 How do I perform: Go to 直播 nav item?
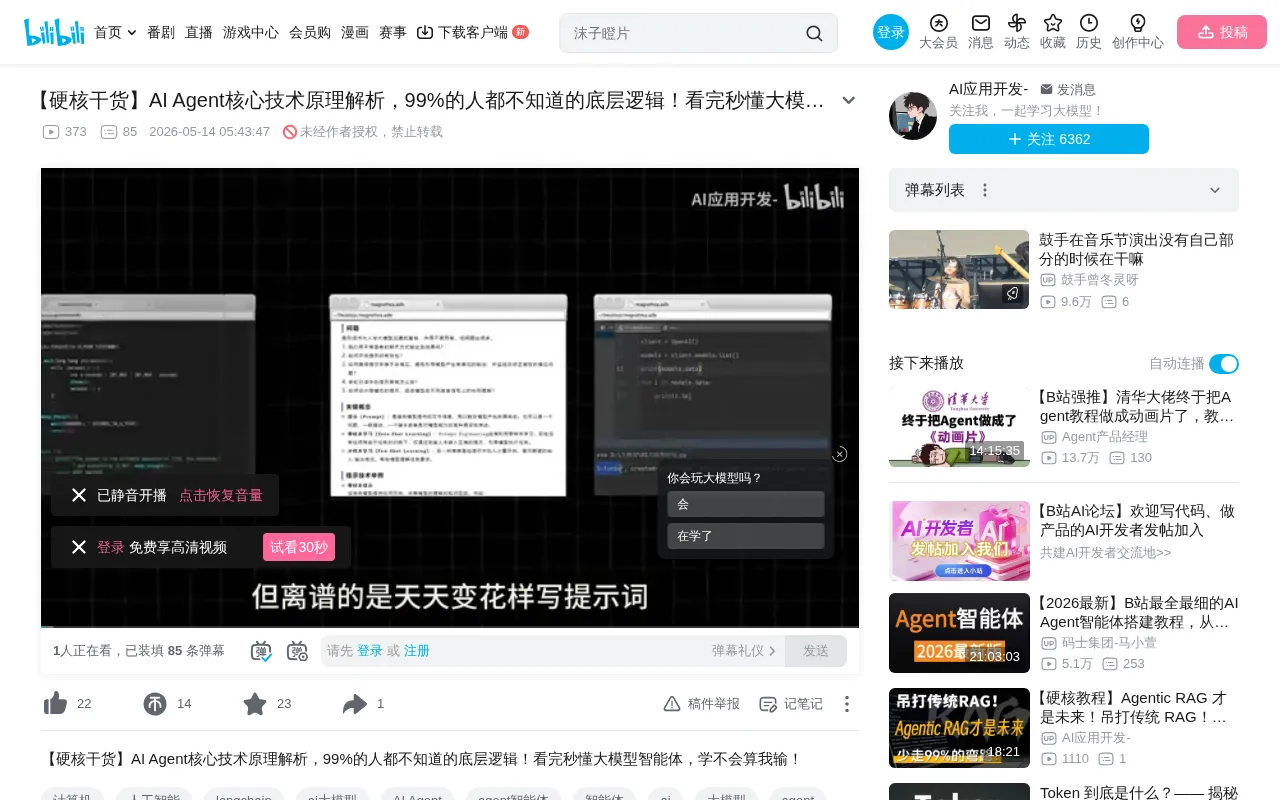pos(199,32)
